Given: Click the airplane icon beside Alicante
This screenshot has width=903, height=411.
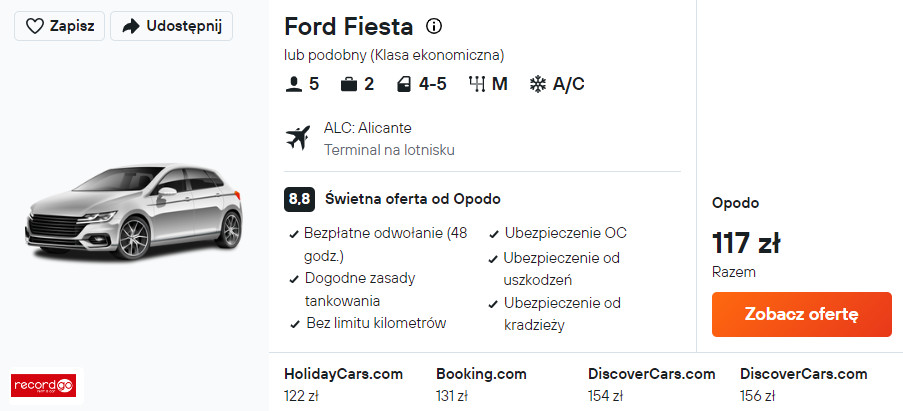Looking at the screenshot, I should [298, 138].
